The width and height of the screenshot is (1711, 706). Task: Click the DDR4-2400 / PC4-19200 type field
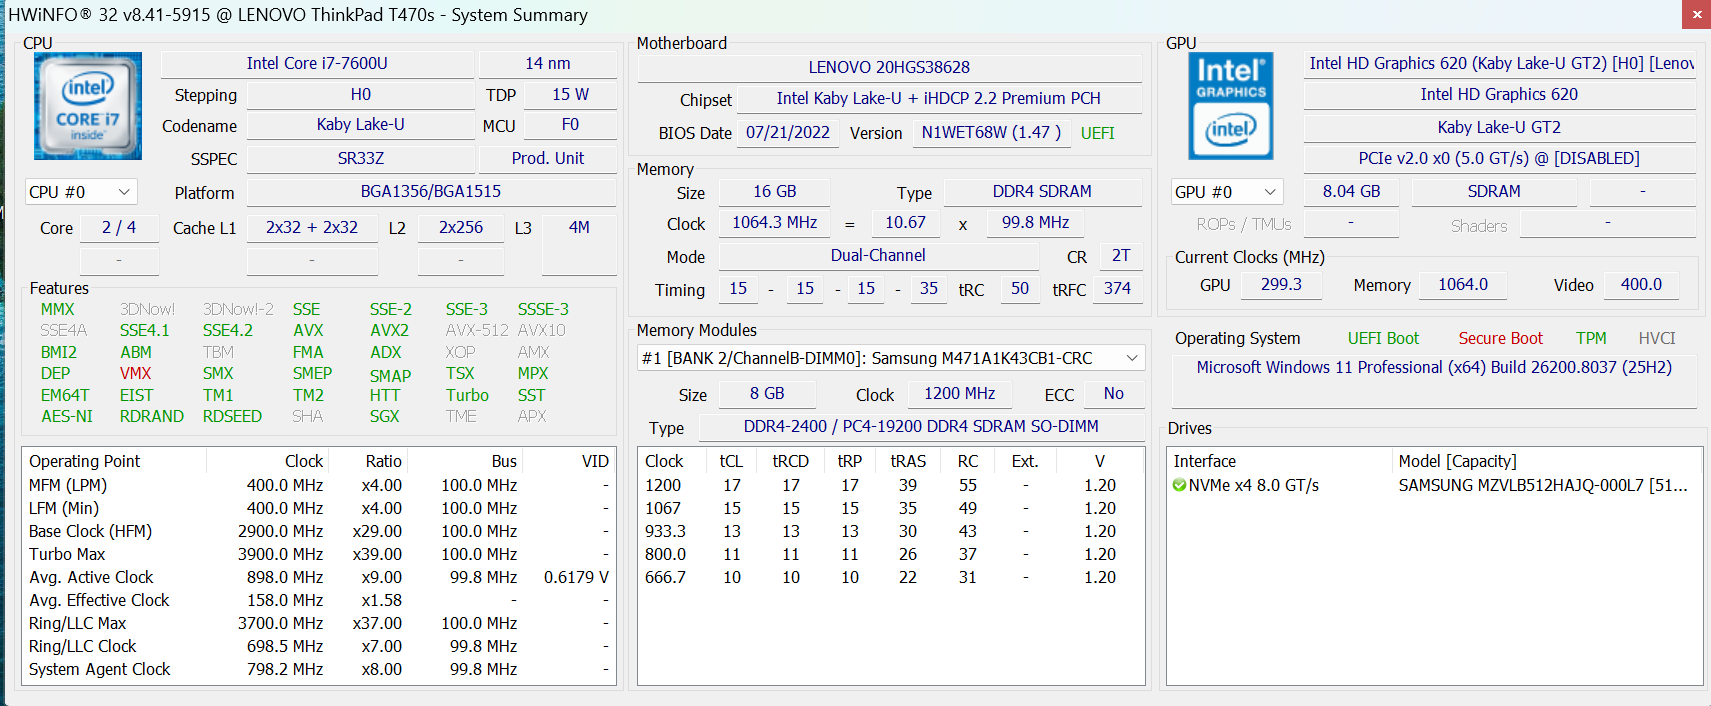(921, 427)
